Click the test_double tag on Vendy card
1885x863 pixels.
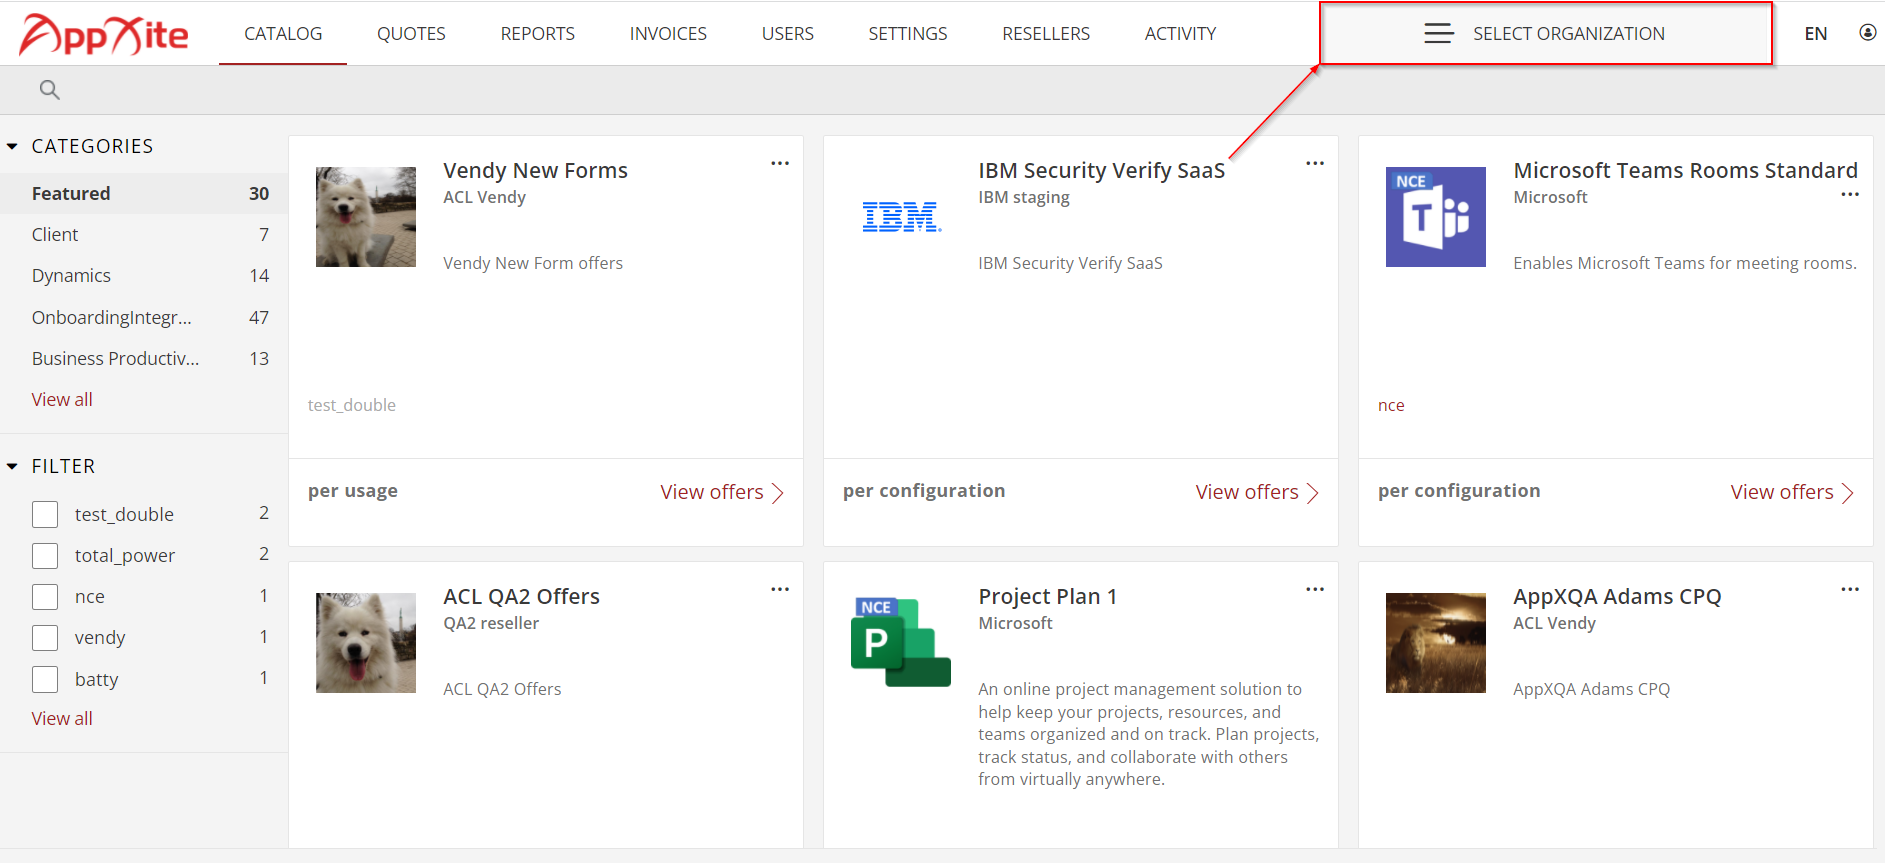coord(352,405)
